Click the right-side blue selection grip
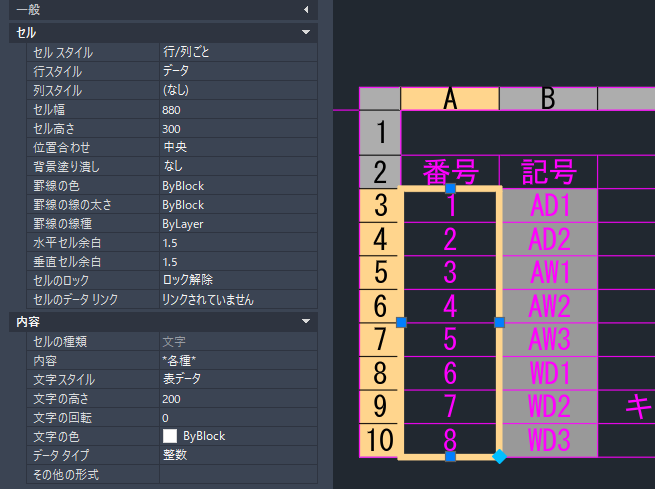Screen dimensions: 655x489 tap(499, 322)
